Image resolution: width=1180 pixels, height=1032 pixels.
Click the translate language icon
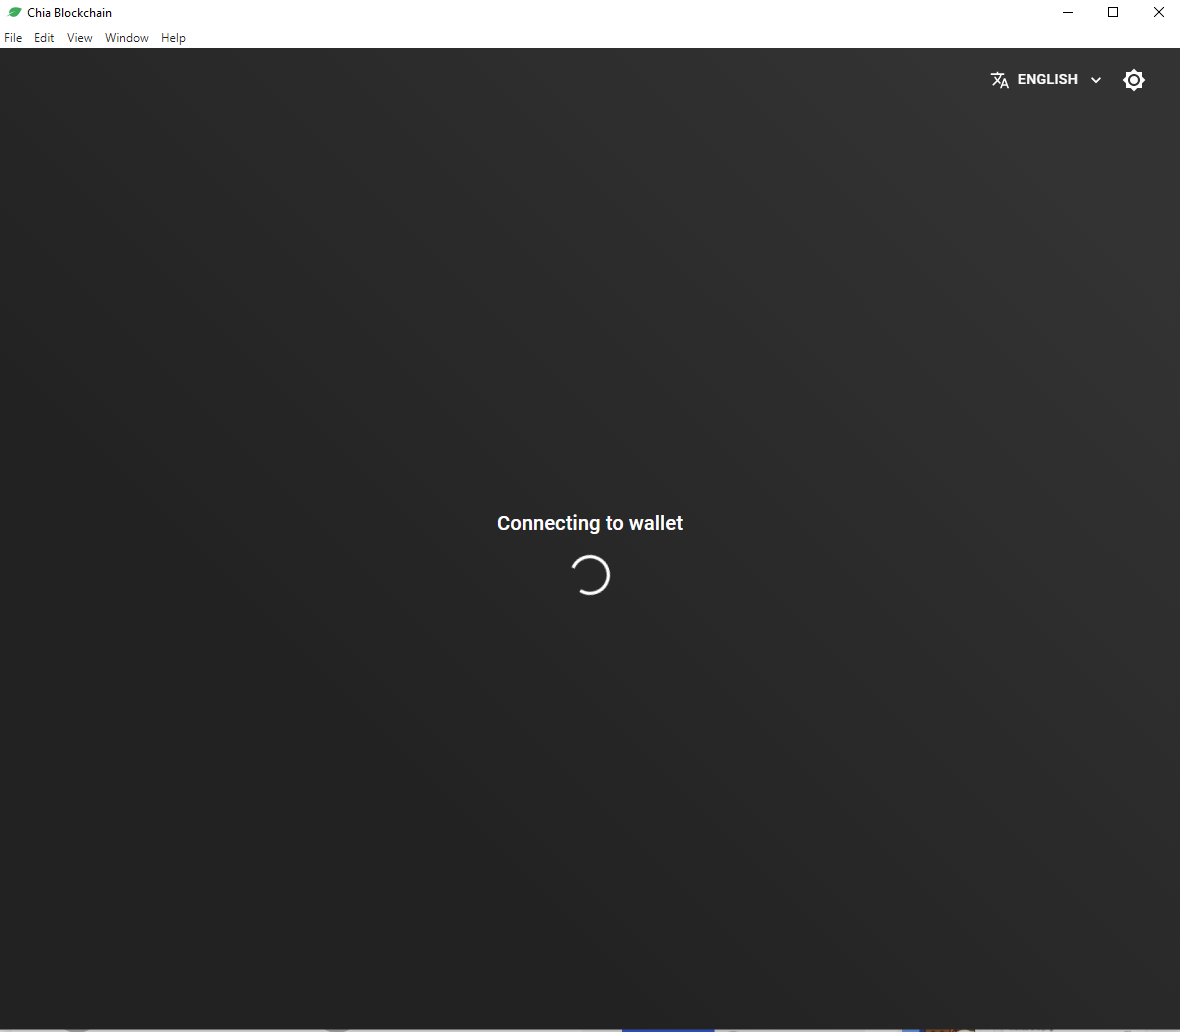click(x=999, y=80)
